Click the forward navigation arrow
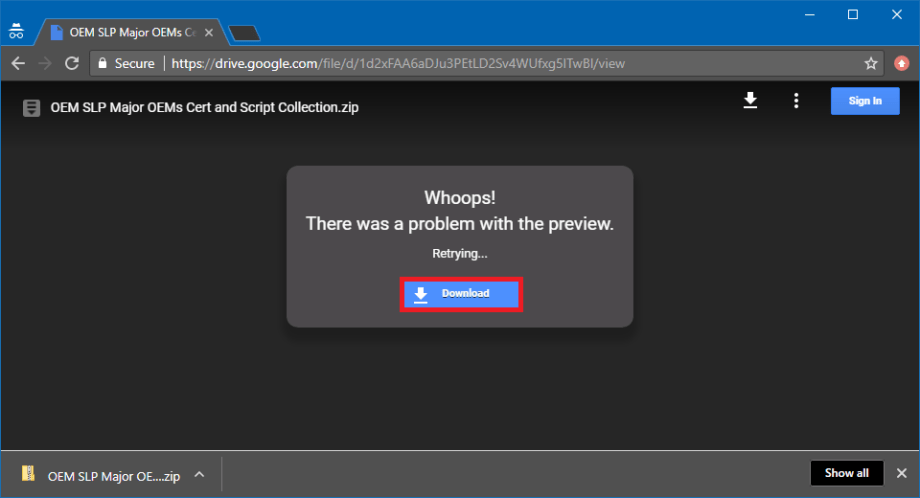The width and height of the screenshot is (920, 498). pyautogui.click(x=45, y=63)
